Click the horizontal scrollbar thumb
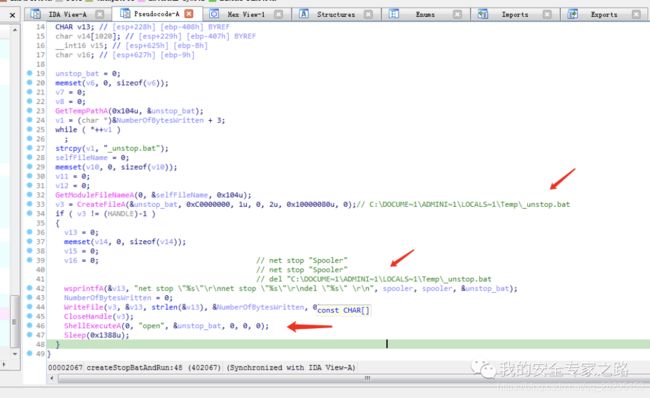Viewport: 650px width, 398px height. (367, 378)
